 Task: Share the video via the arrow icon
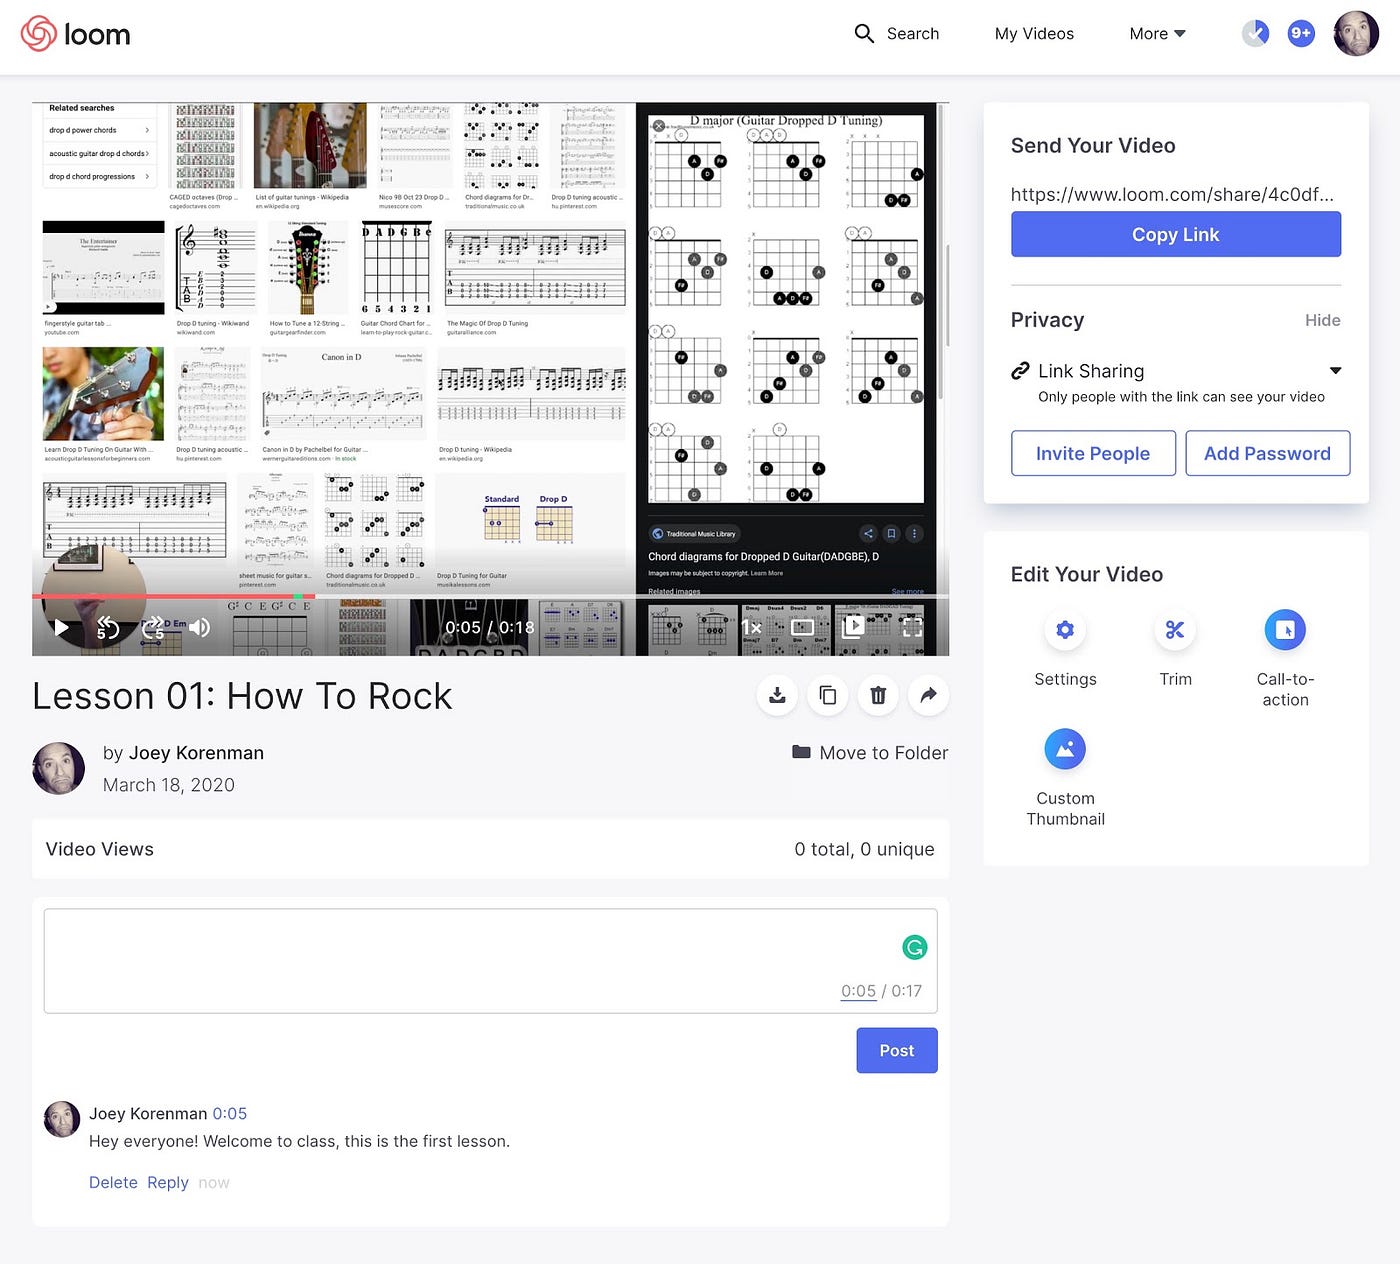click(928, 695)
